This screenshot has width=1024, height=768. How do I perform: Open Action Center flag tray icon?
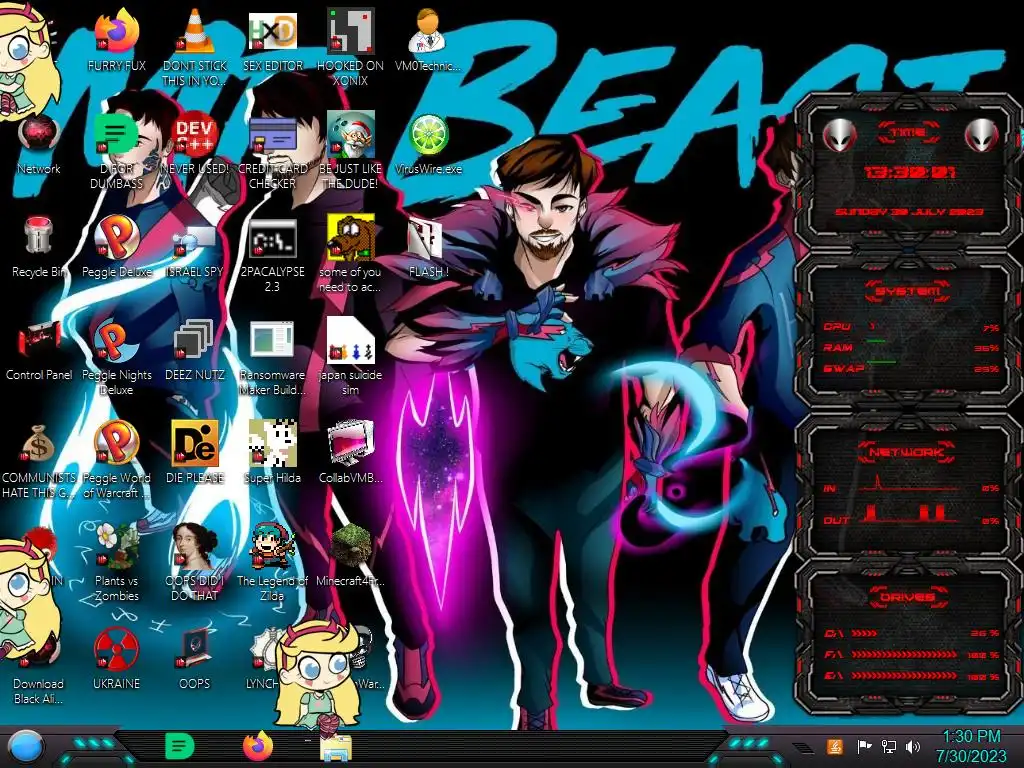pos(864,746)
